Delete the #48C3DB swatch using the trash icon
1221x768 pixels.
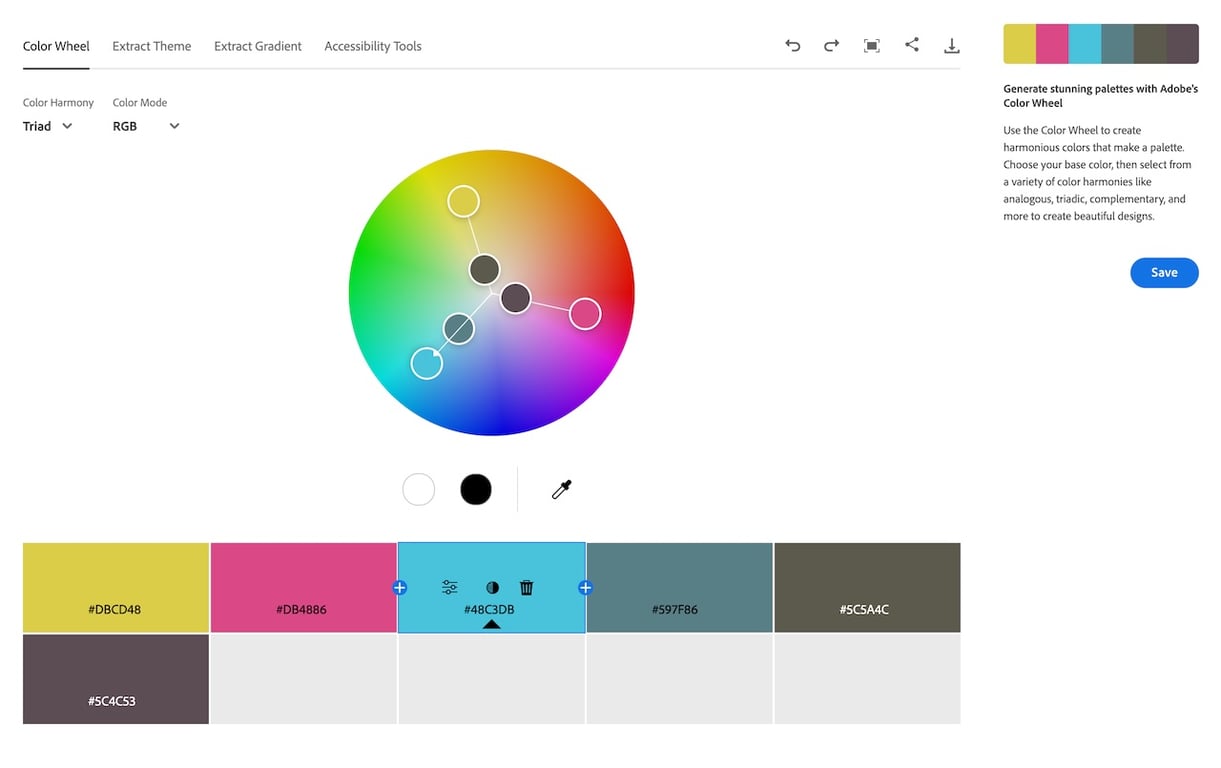(526, 587)
